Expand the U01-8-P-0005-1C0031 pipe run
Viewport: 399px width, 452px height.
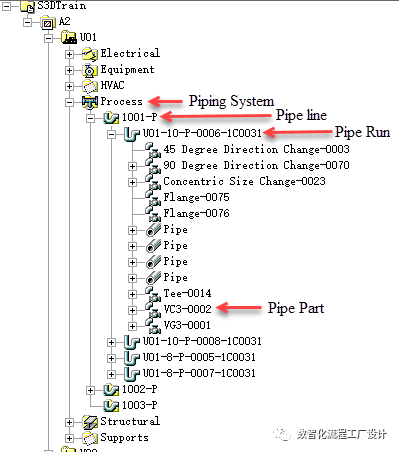[111, 358]
